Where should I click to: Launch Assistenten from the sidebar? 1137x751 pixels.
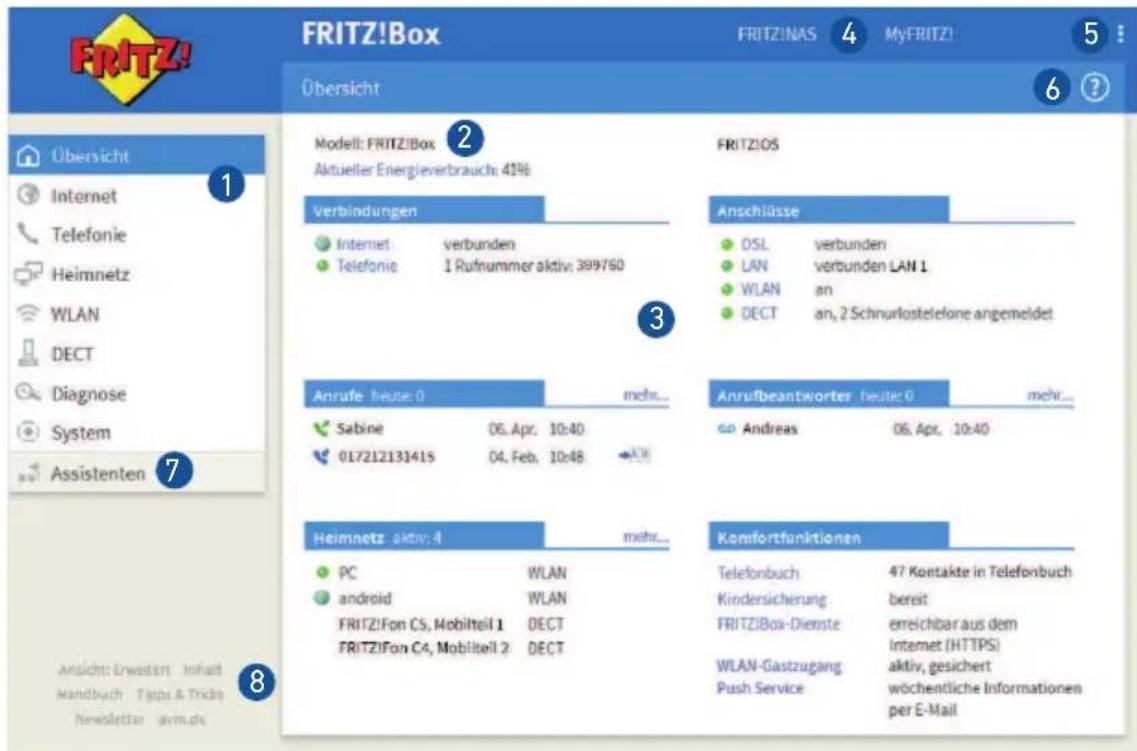point(136,473)
